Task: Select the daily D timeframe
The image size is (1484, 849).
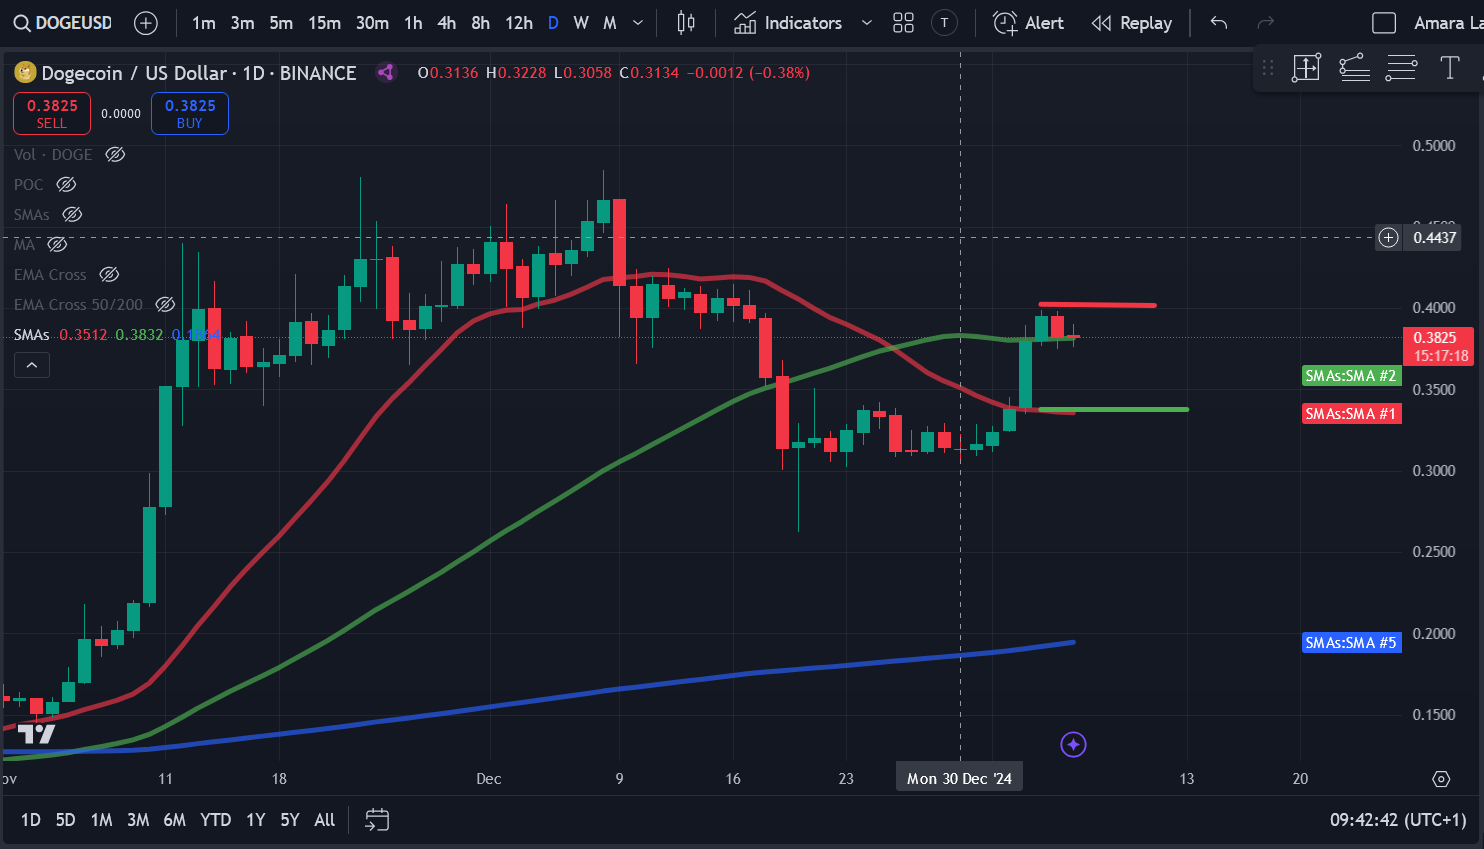Action: coord(553,23)
